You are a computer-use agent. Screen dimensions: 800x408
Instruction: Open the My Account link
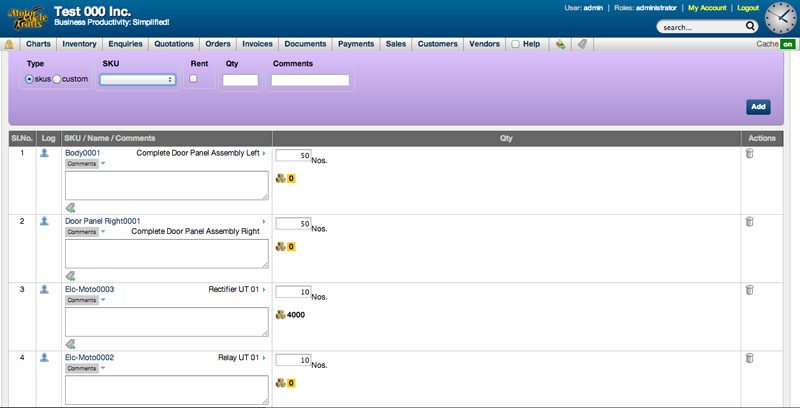(x=707, y=8)
